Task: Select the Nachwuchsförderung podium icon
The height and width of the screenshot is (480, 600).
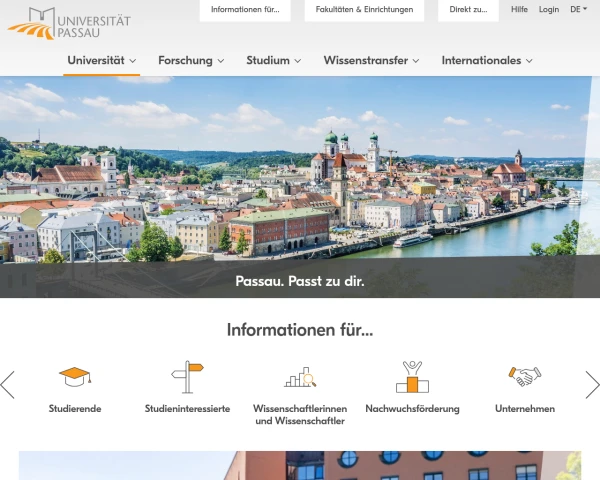Action: pos(412,377)
